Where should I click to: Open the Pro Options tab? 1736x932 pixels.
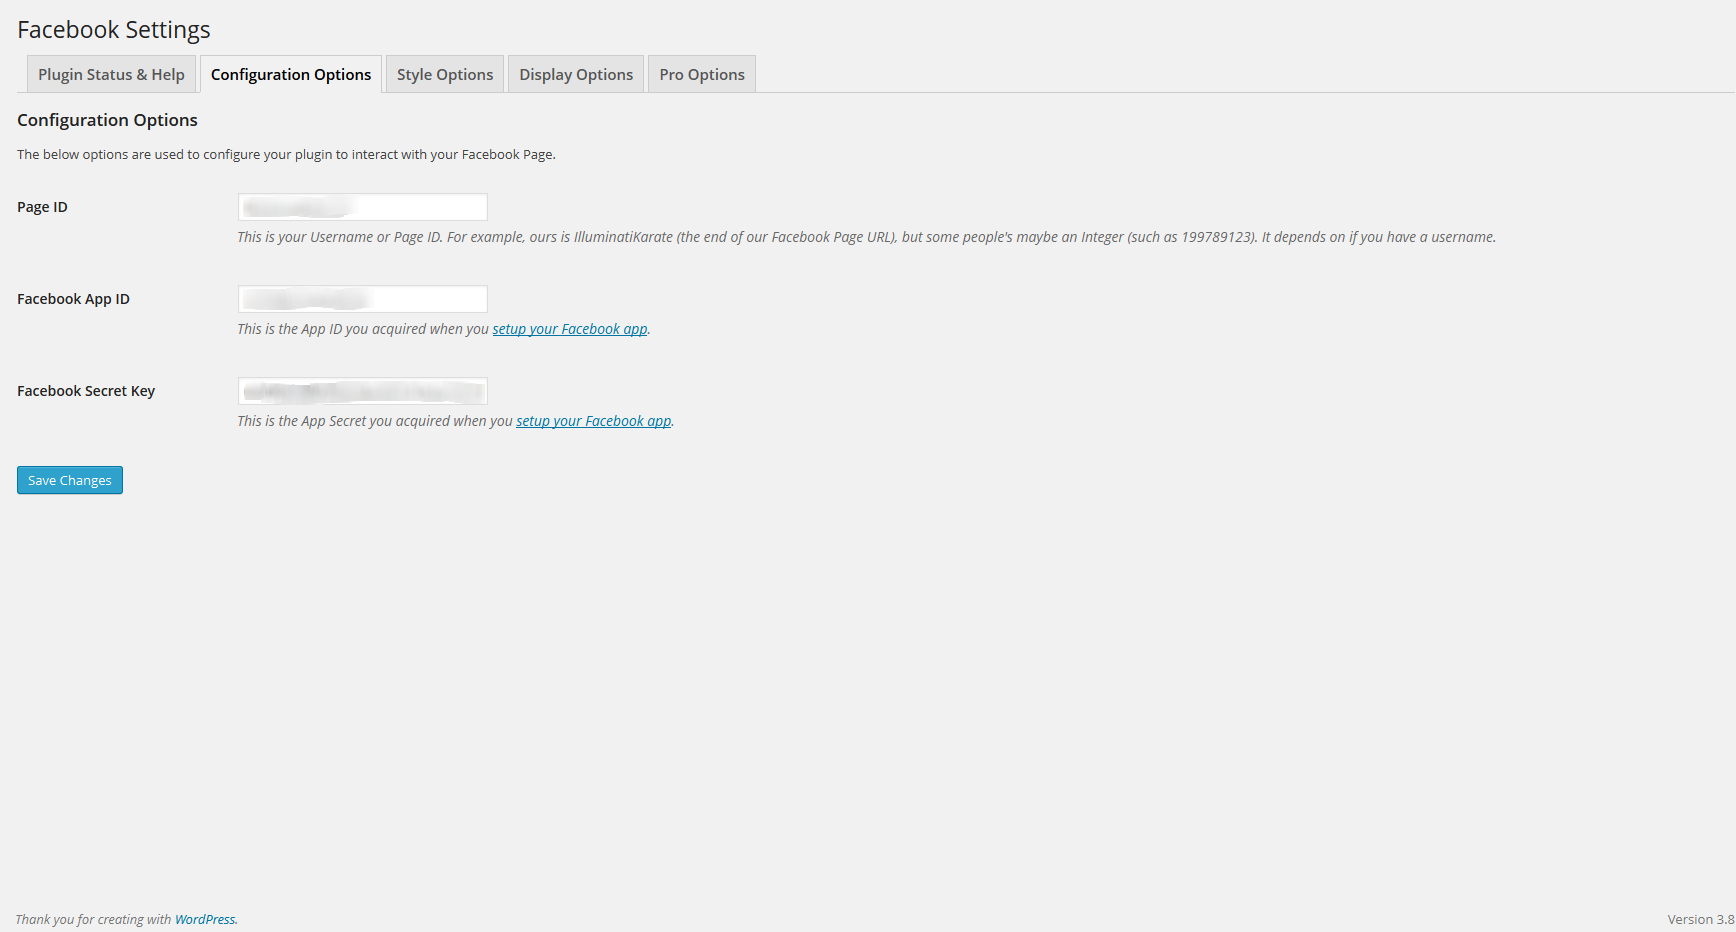[x=702, y=75]
